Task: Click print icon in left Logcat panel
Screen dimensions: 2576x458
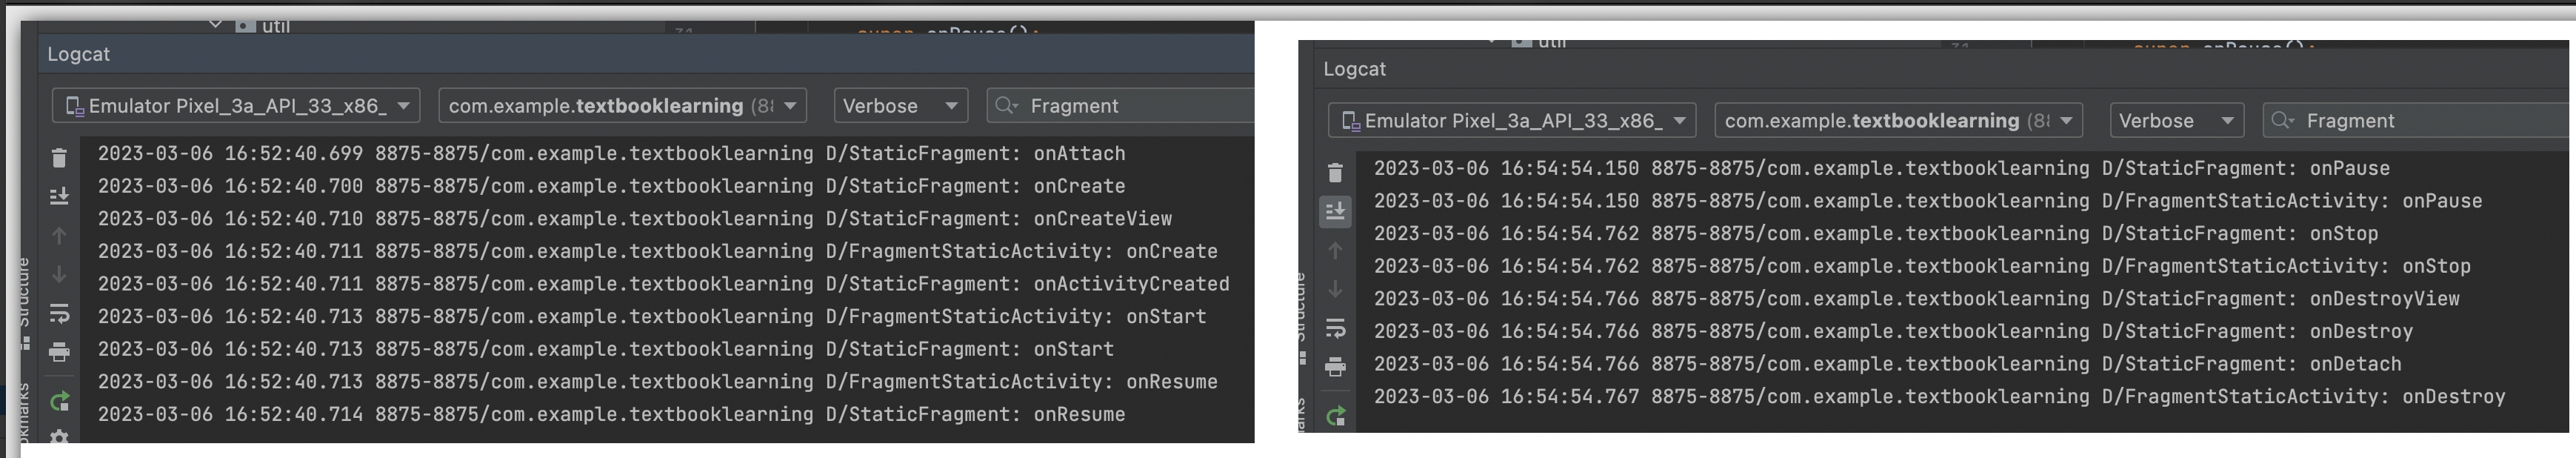Action: coord(59,352)
